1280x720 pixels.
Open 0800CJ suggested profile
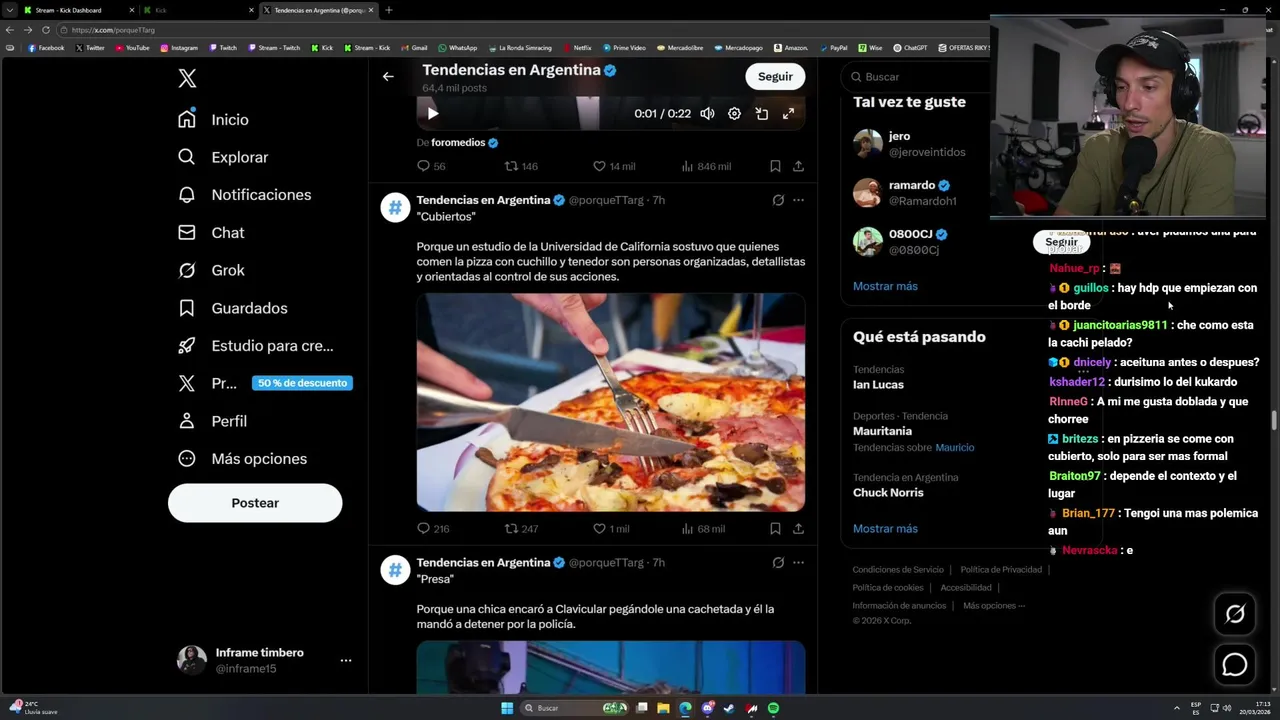click(x=900, y=242)
